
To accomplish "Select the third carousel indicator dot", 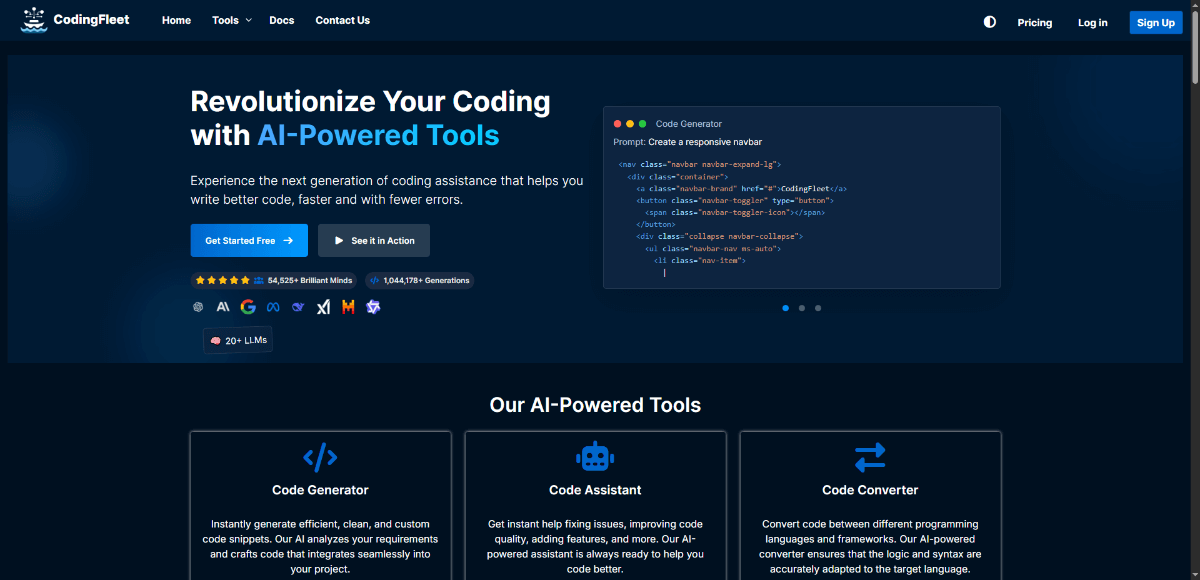I will 818,308.
